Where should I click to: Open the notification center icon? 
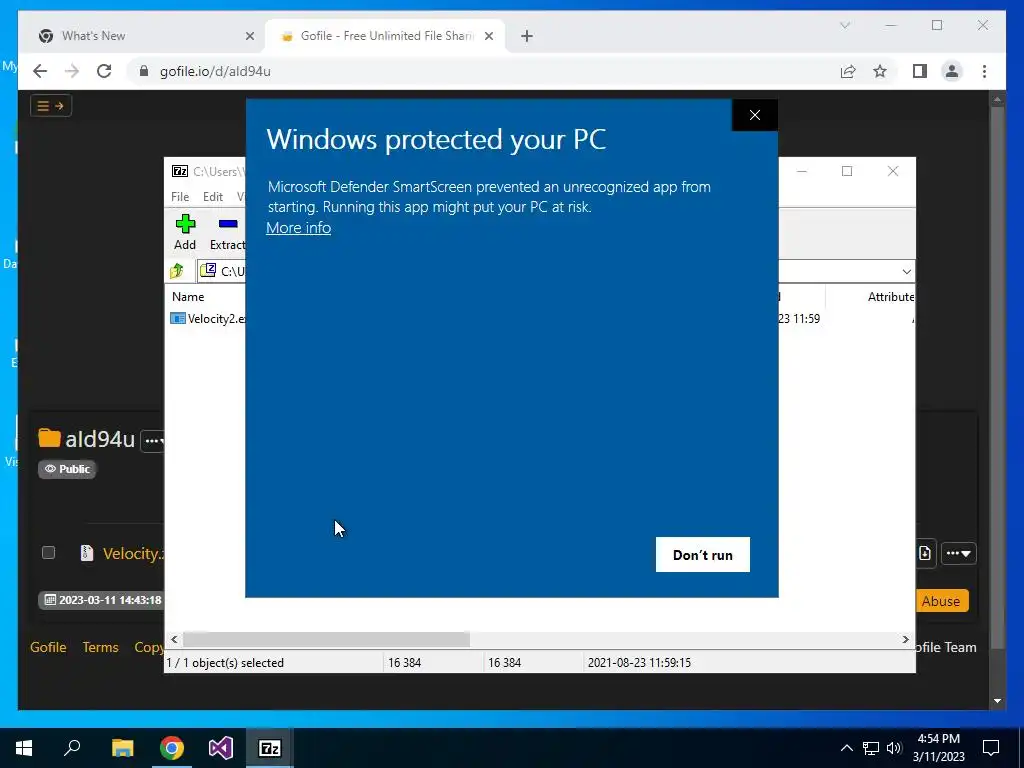(991, 748)
